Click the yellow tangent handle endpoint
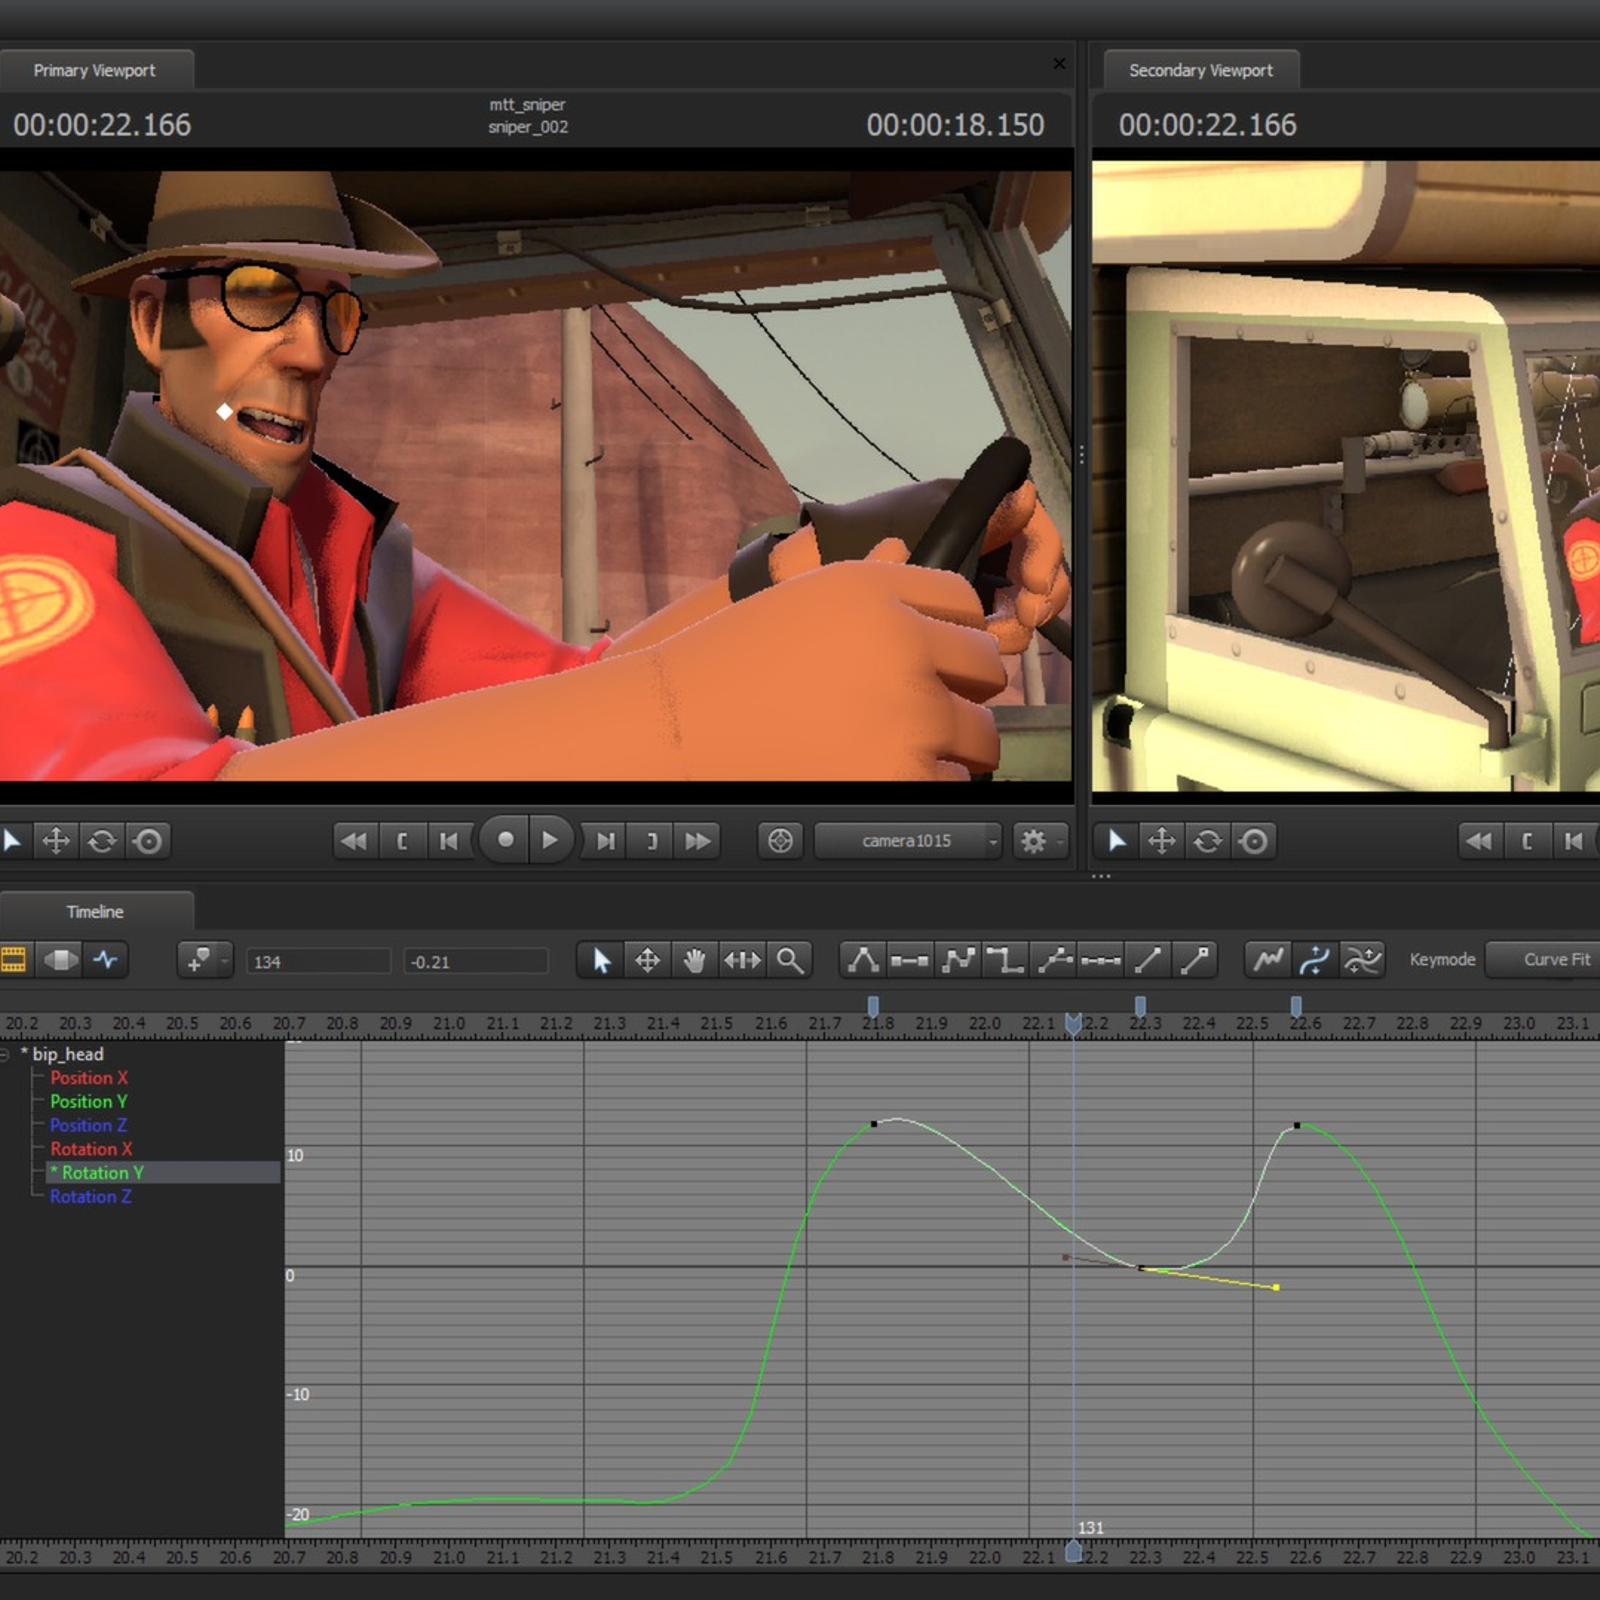The width and height of the screenshot is (1600, 1600). pos(1276,1287)
